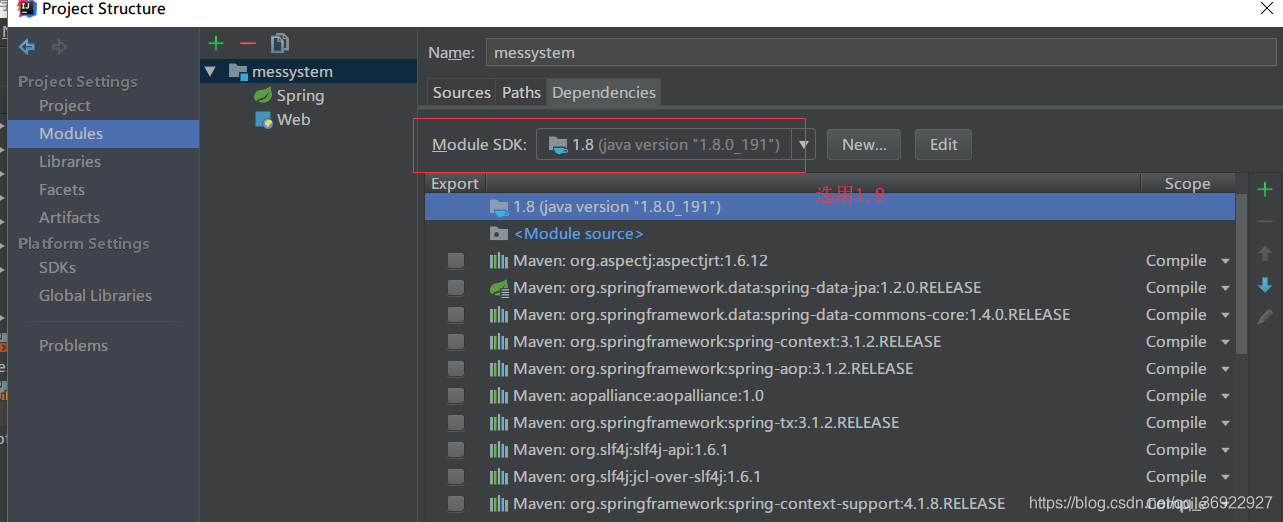
Task: Click the Web facet icon
Action: click(264, 119)
